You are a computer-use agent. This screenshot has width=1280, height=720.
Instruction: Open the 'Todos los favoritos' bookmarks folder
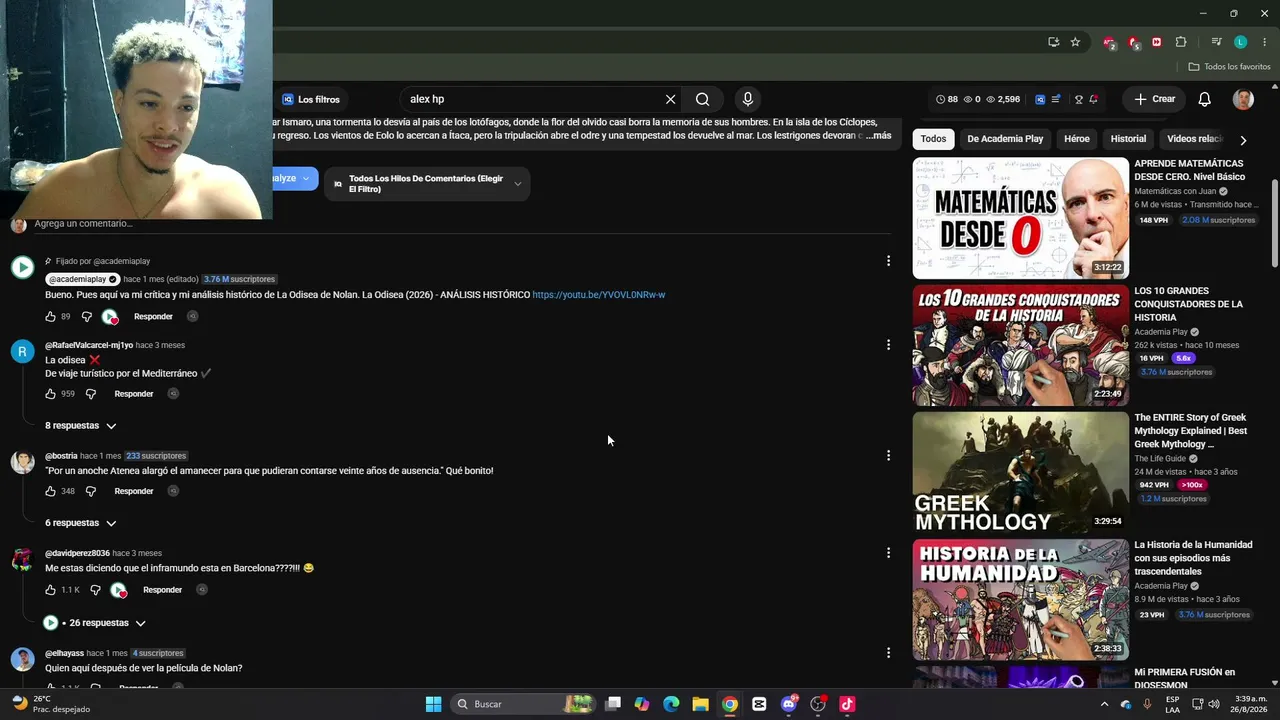pos(1229,67)
